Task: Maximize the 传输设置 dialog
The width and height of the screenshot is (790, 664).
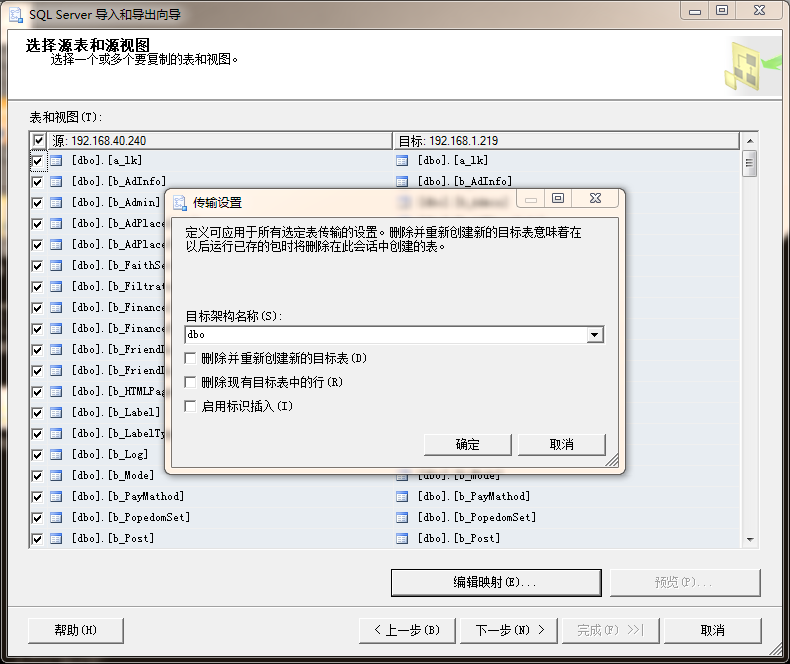Action: 558,198
